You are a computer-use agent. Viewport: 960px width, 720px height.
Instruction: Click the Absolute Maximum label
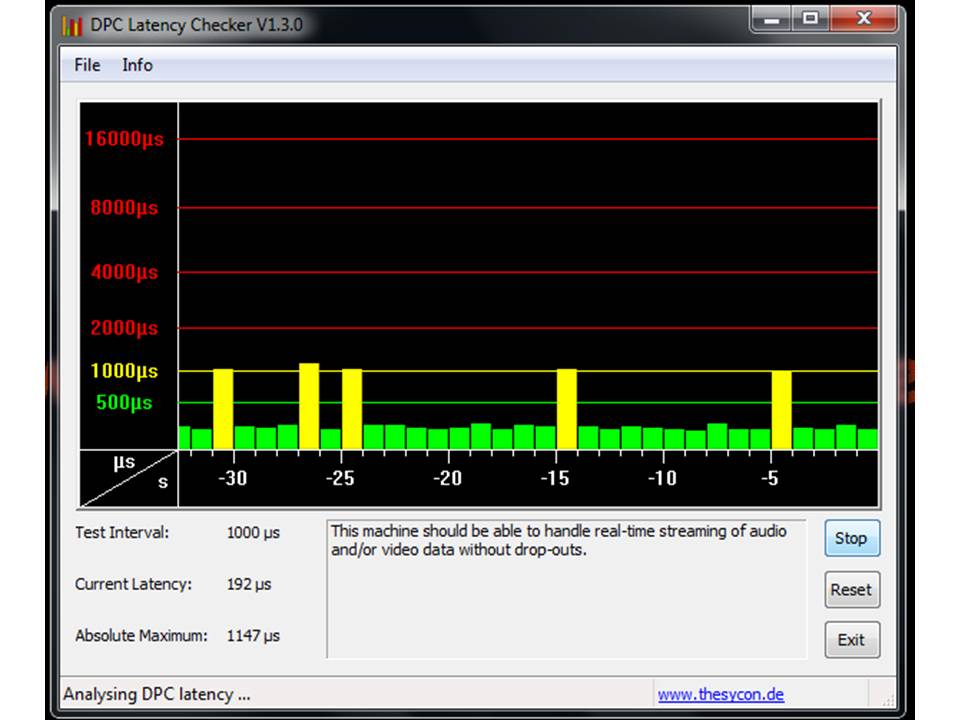pos(141,636)
